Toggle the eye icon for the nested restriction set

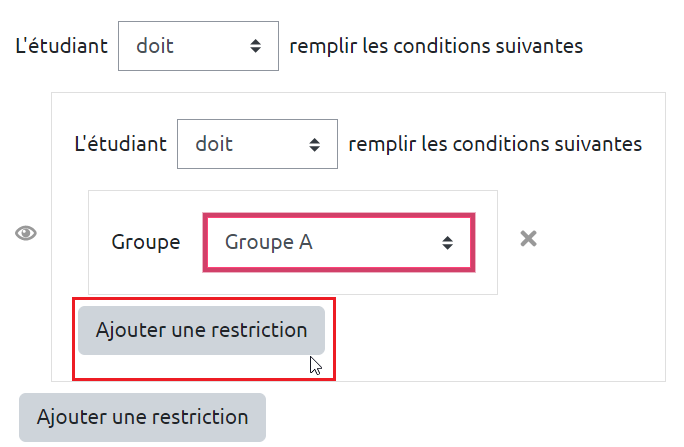click(26, 234)
